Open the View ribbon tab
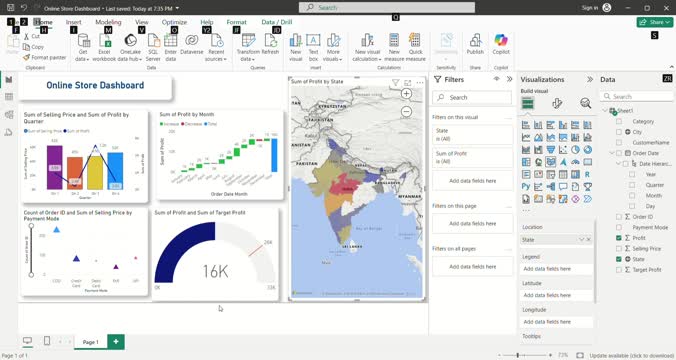The height and width of the screenshot is (360, 676). pyautogui.click(x=141, y=22)
